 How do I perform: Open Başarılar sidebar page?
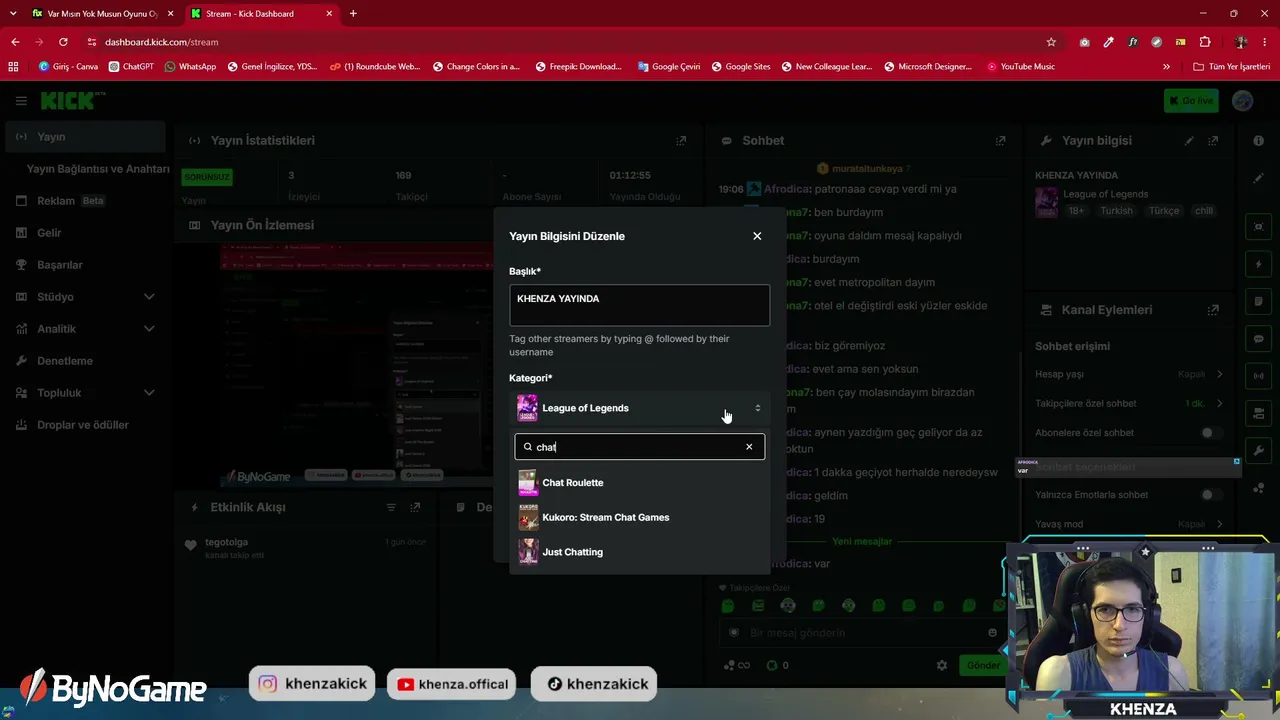pyautogui.click(x=84, y=265)
